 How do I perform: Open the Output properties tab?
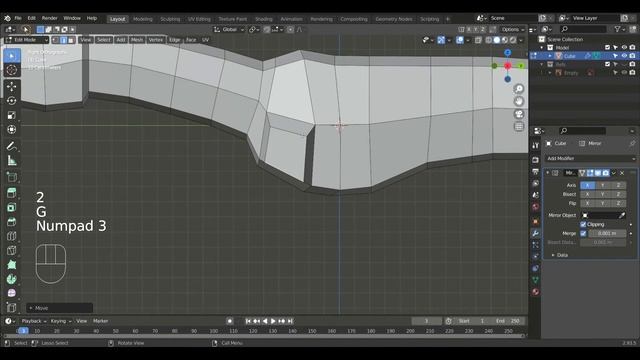pos(536,172)
